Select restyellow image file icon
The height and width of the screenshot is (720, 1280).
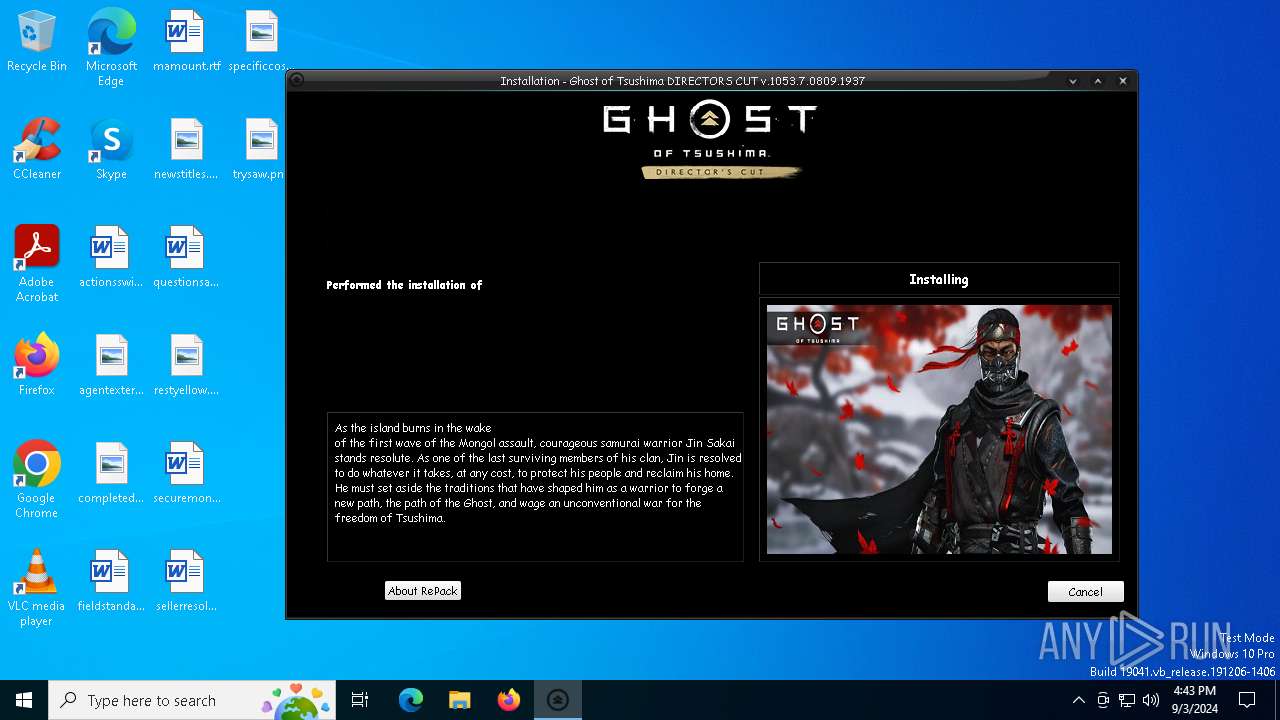point(186,365)
